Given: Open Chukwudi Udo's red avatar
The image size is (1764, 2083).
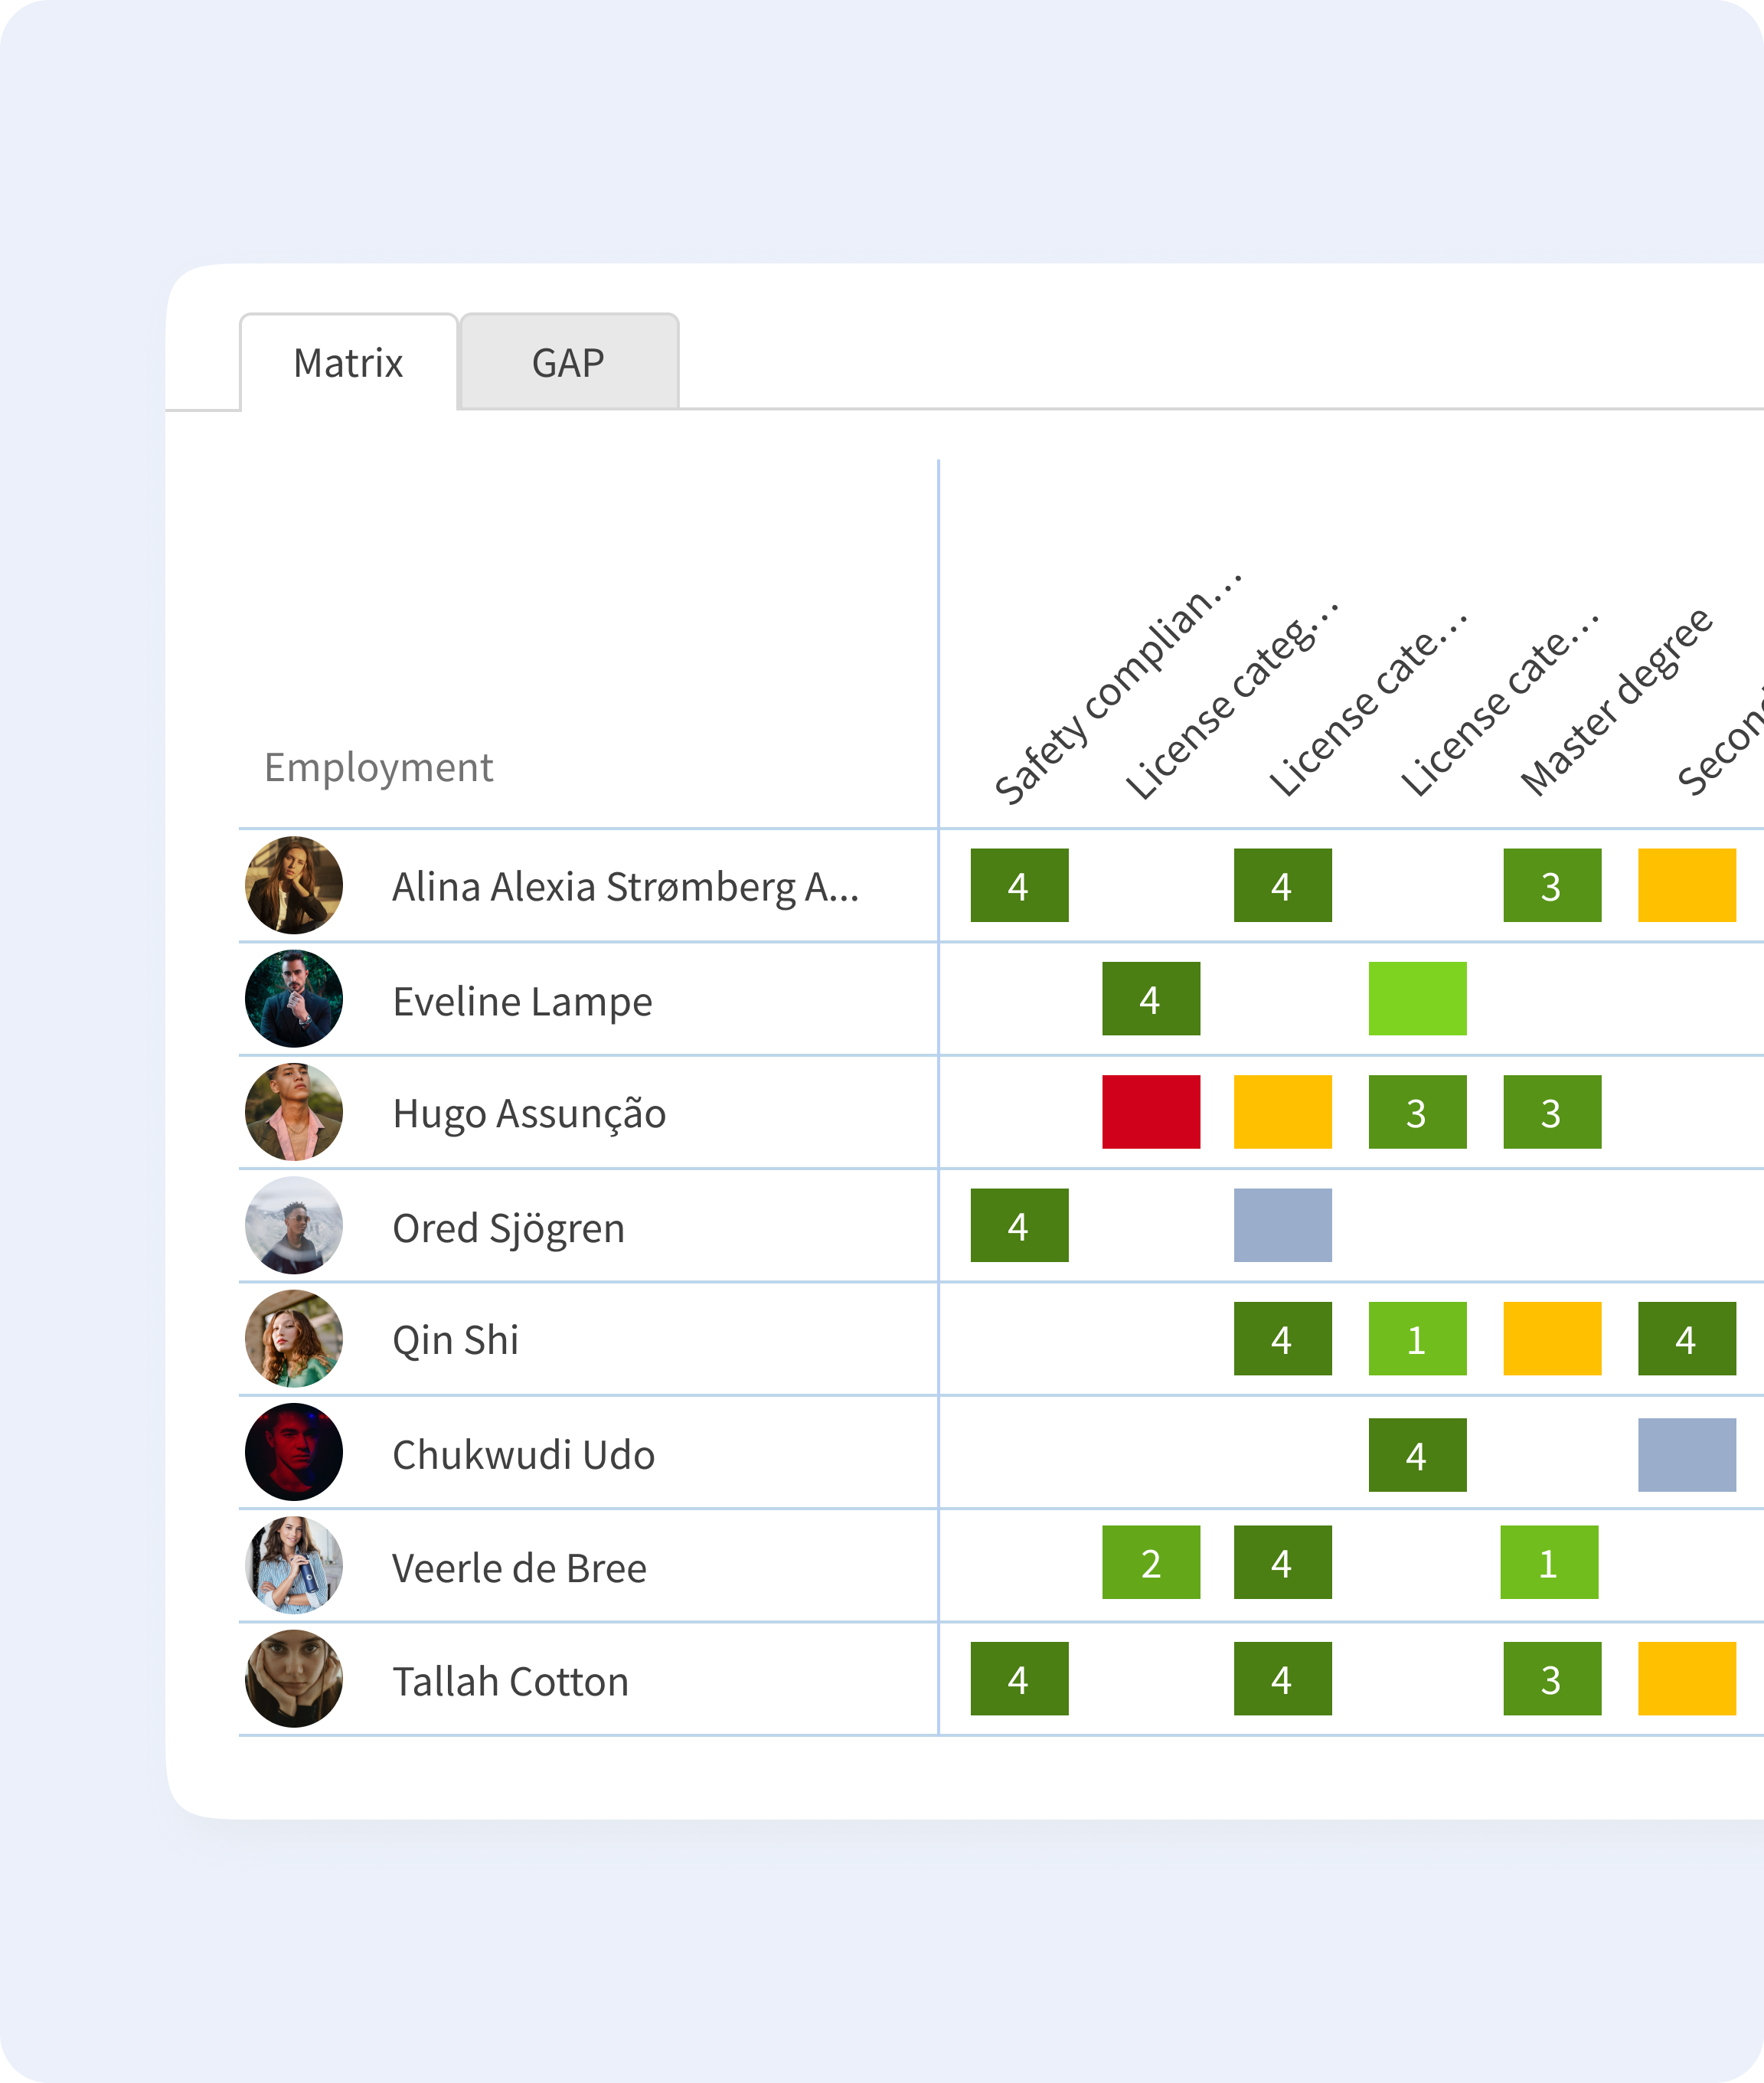Looking at the screenshot, I should 294,1452.
